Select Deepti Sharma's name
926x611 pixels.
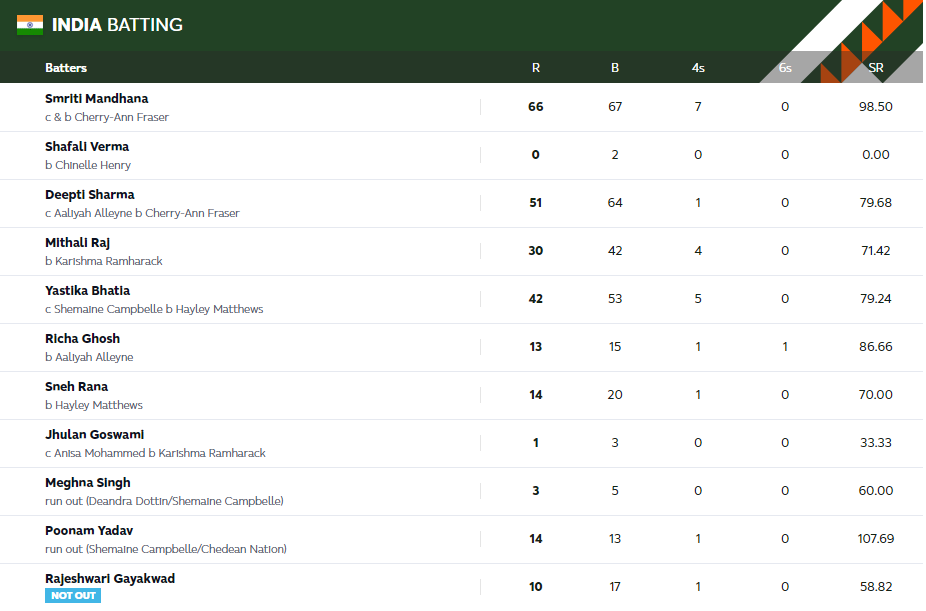coord(89,195)
